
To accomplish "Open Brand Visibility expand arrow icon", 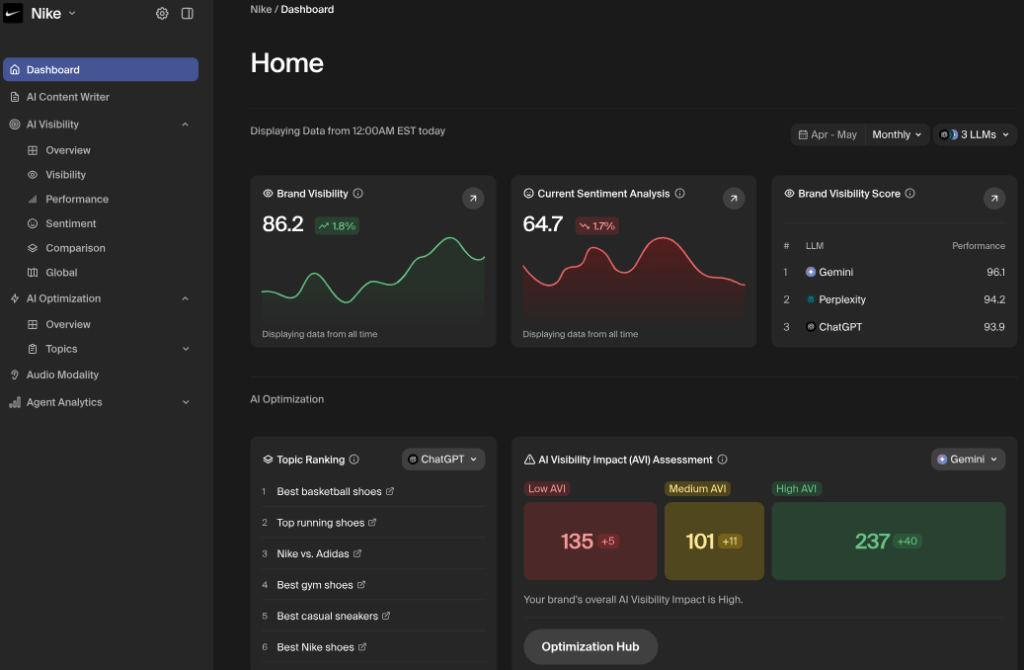I will 472,199.
